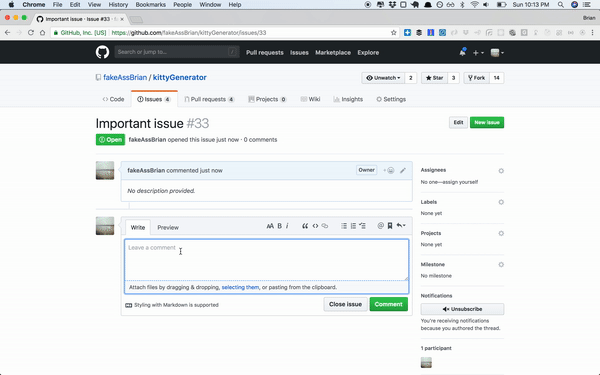Click the Close issue button
Image resolution: width=600 pixels, height=375 pixels.
(x=345, y=304)
